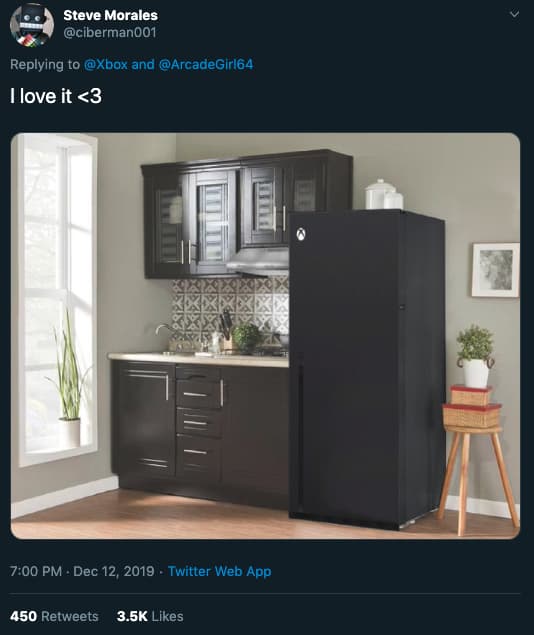Viewport: 534px width, 635px height.
Task: Click the framed wall picture in photo
Action: point(496,270)
